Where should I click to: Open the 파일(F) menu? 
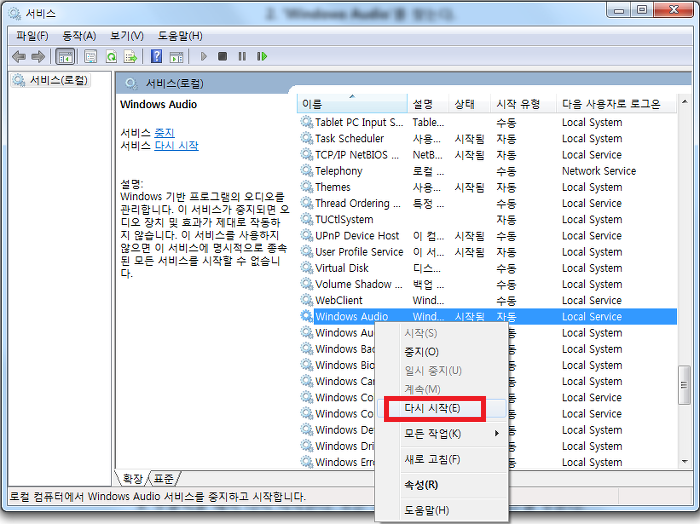(32, 36)
